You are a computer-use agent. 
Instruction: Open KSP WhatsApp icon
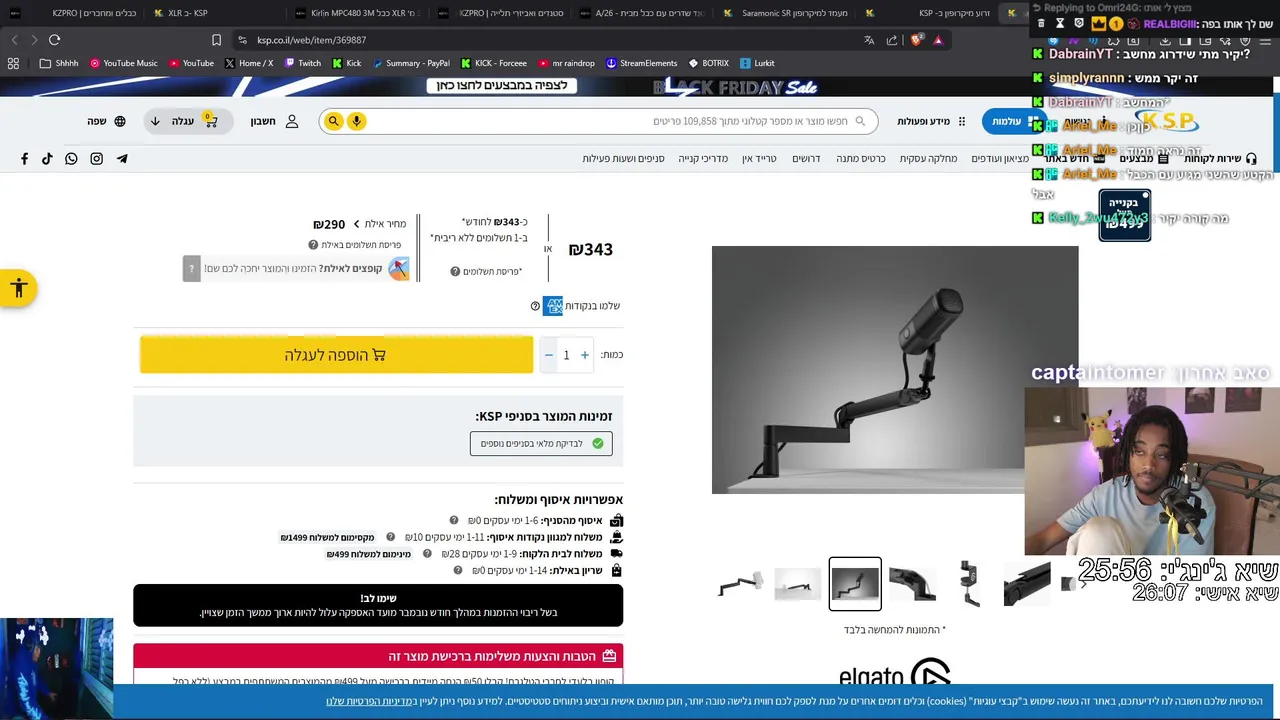click(x=71, y=159)
